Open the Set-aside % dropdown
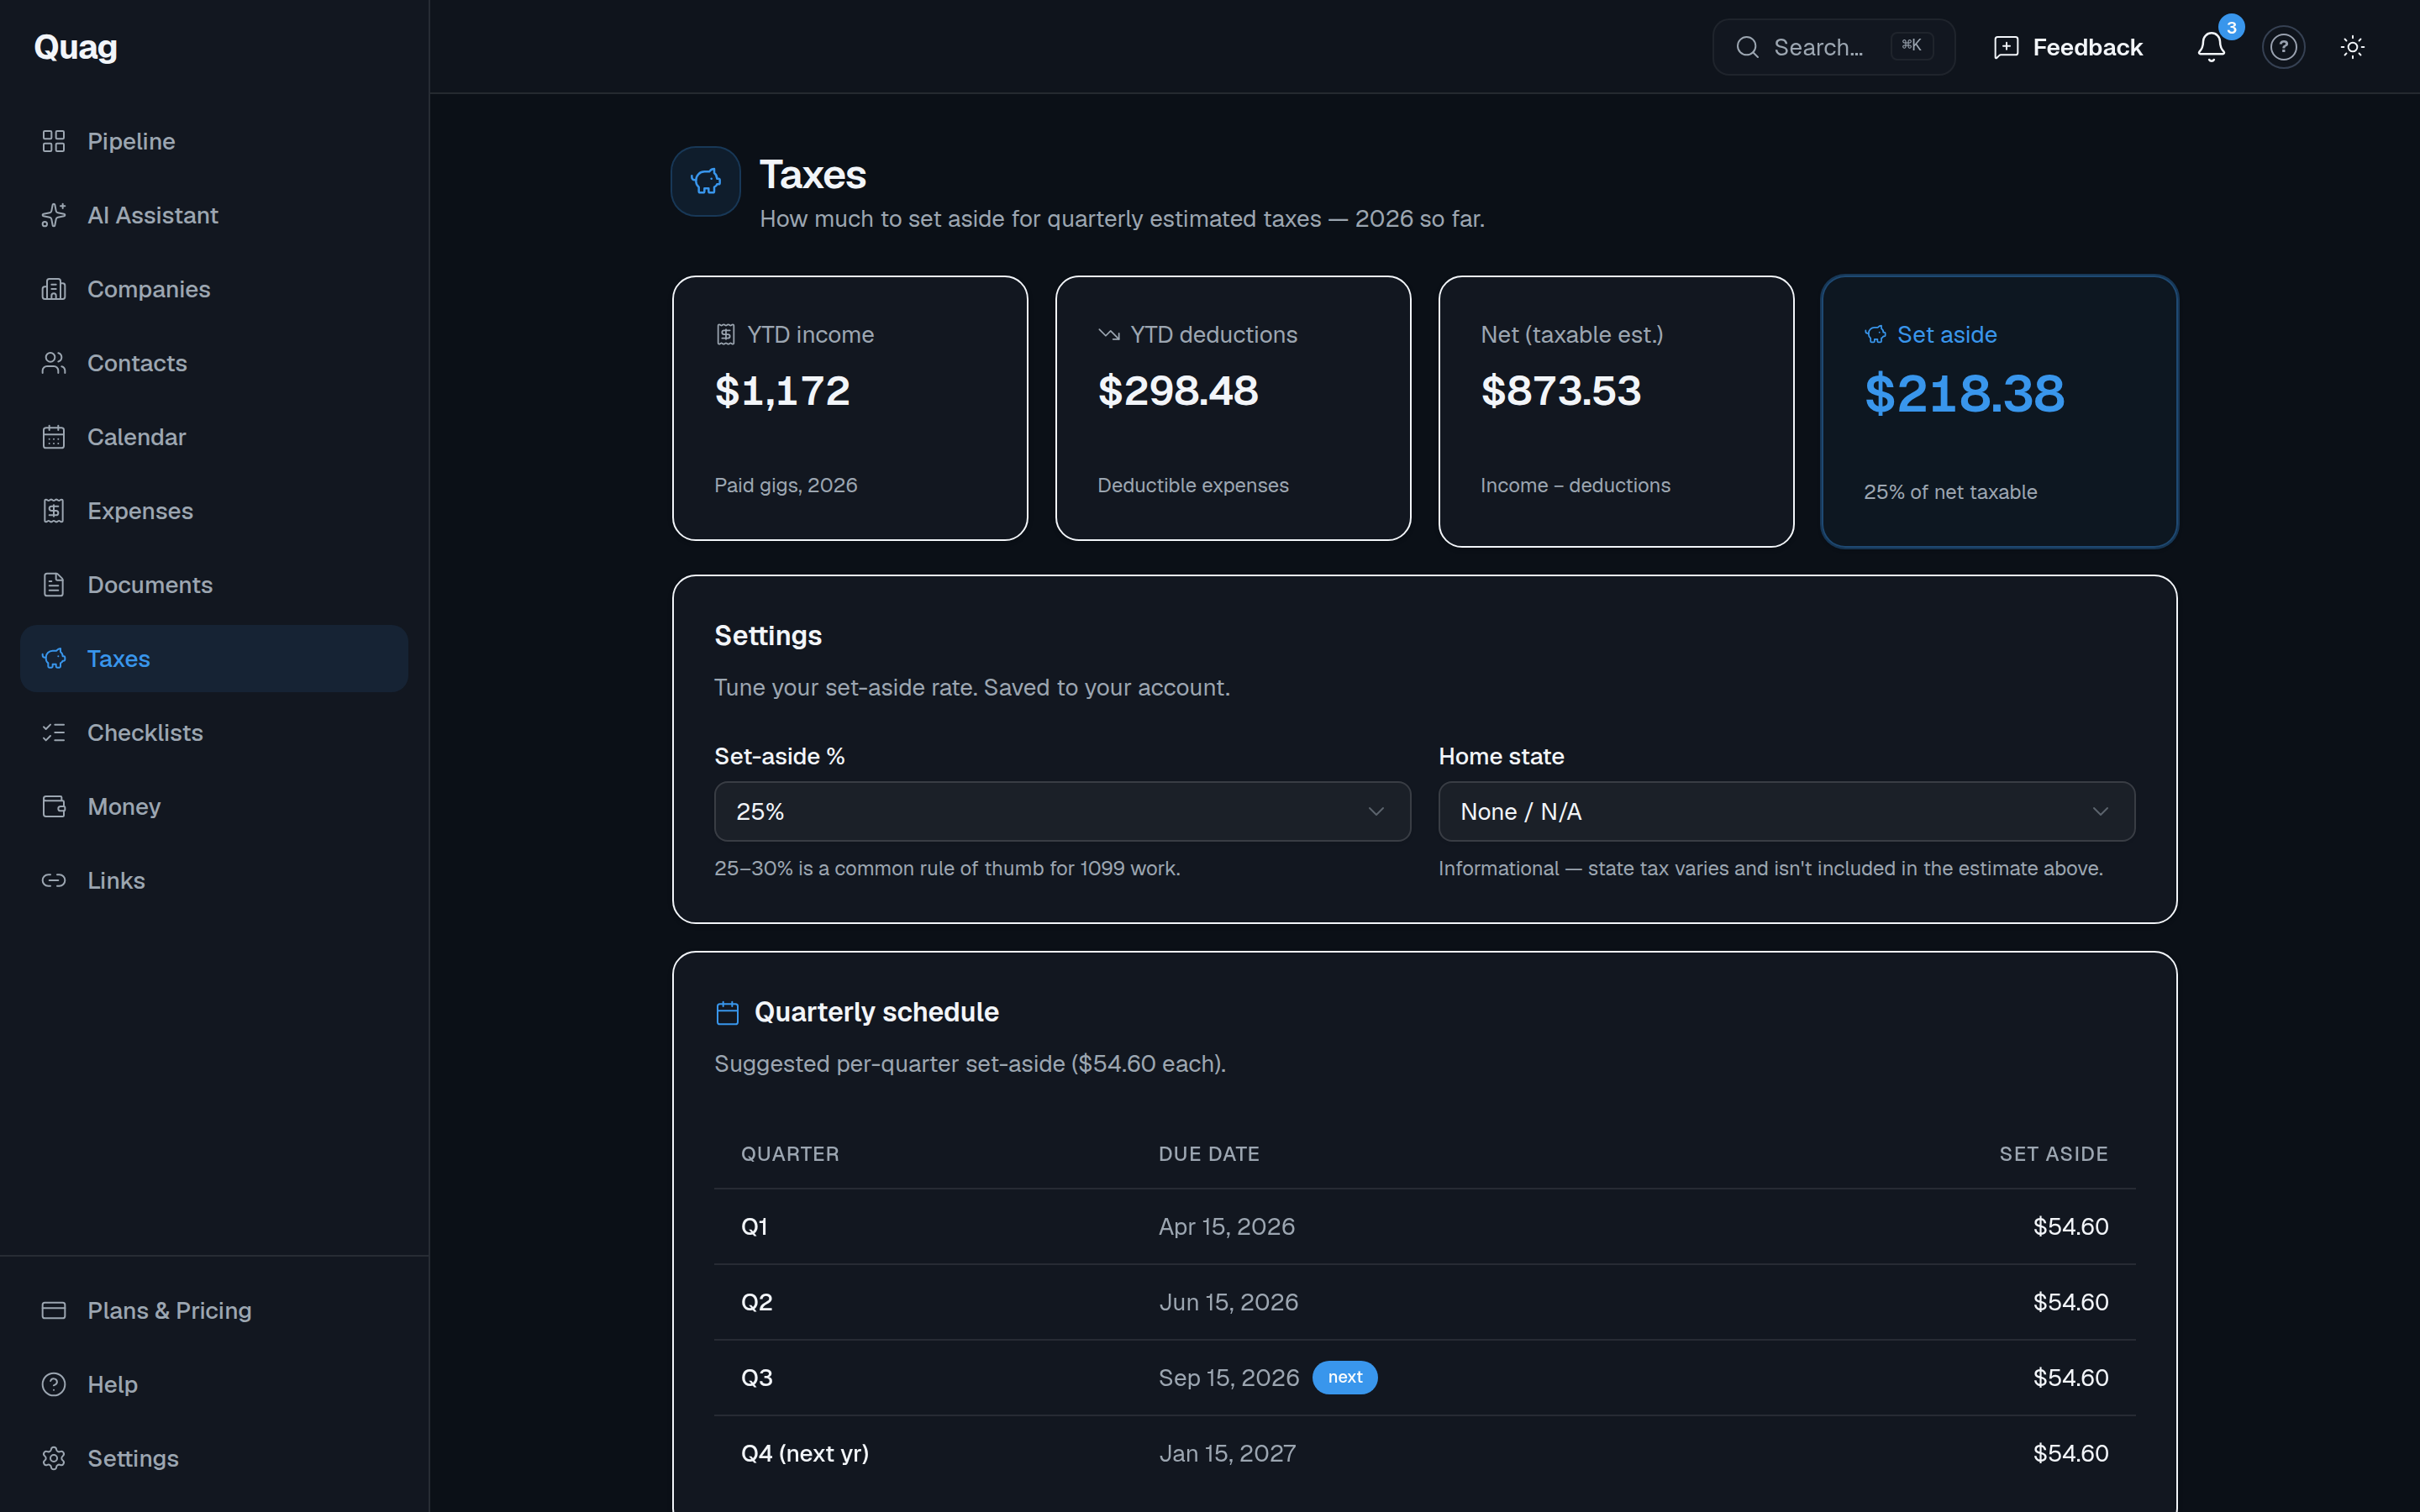The width and height of the screenshot is (2420, 1512). tap(1062, 811)
